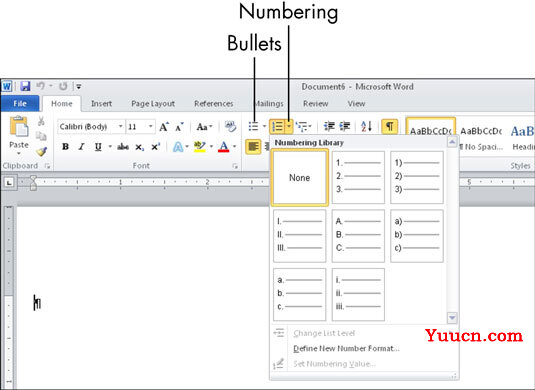Switch to the View tab
The width and height of the screenshot is (535, 390).
[356, 103]
